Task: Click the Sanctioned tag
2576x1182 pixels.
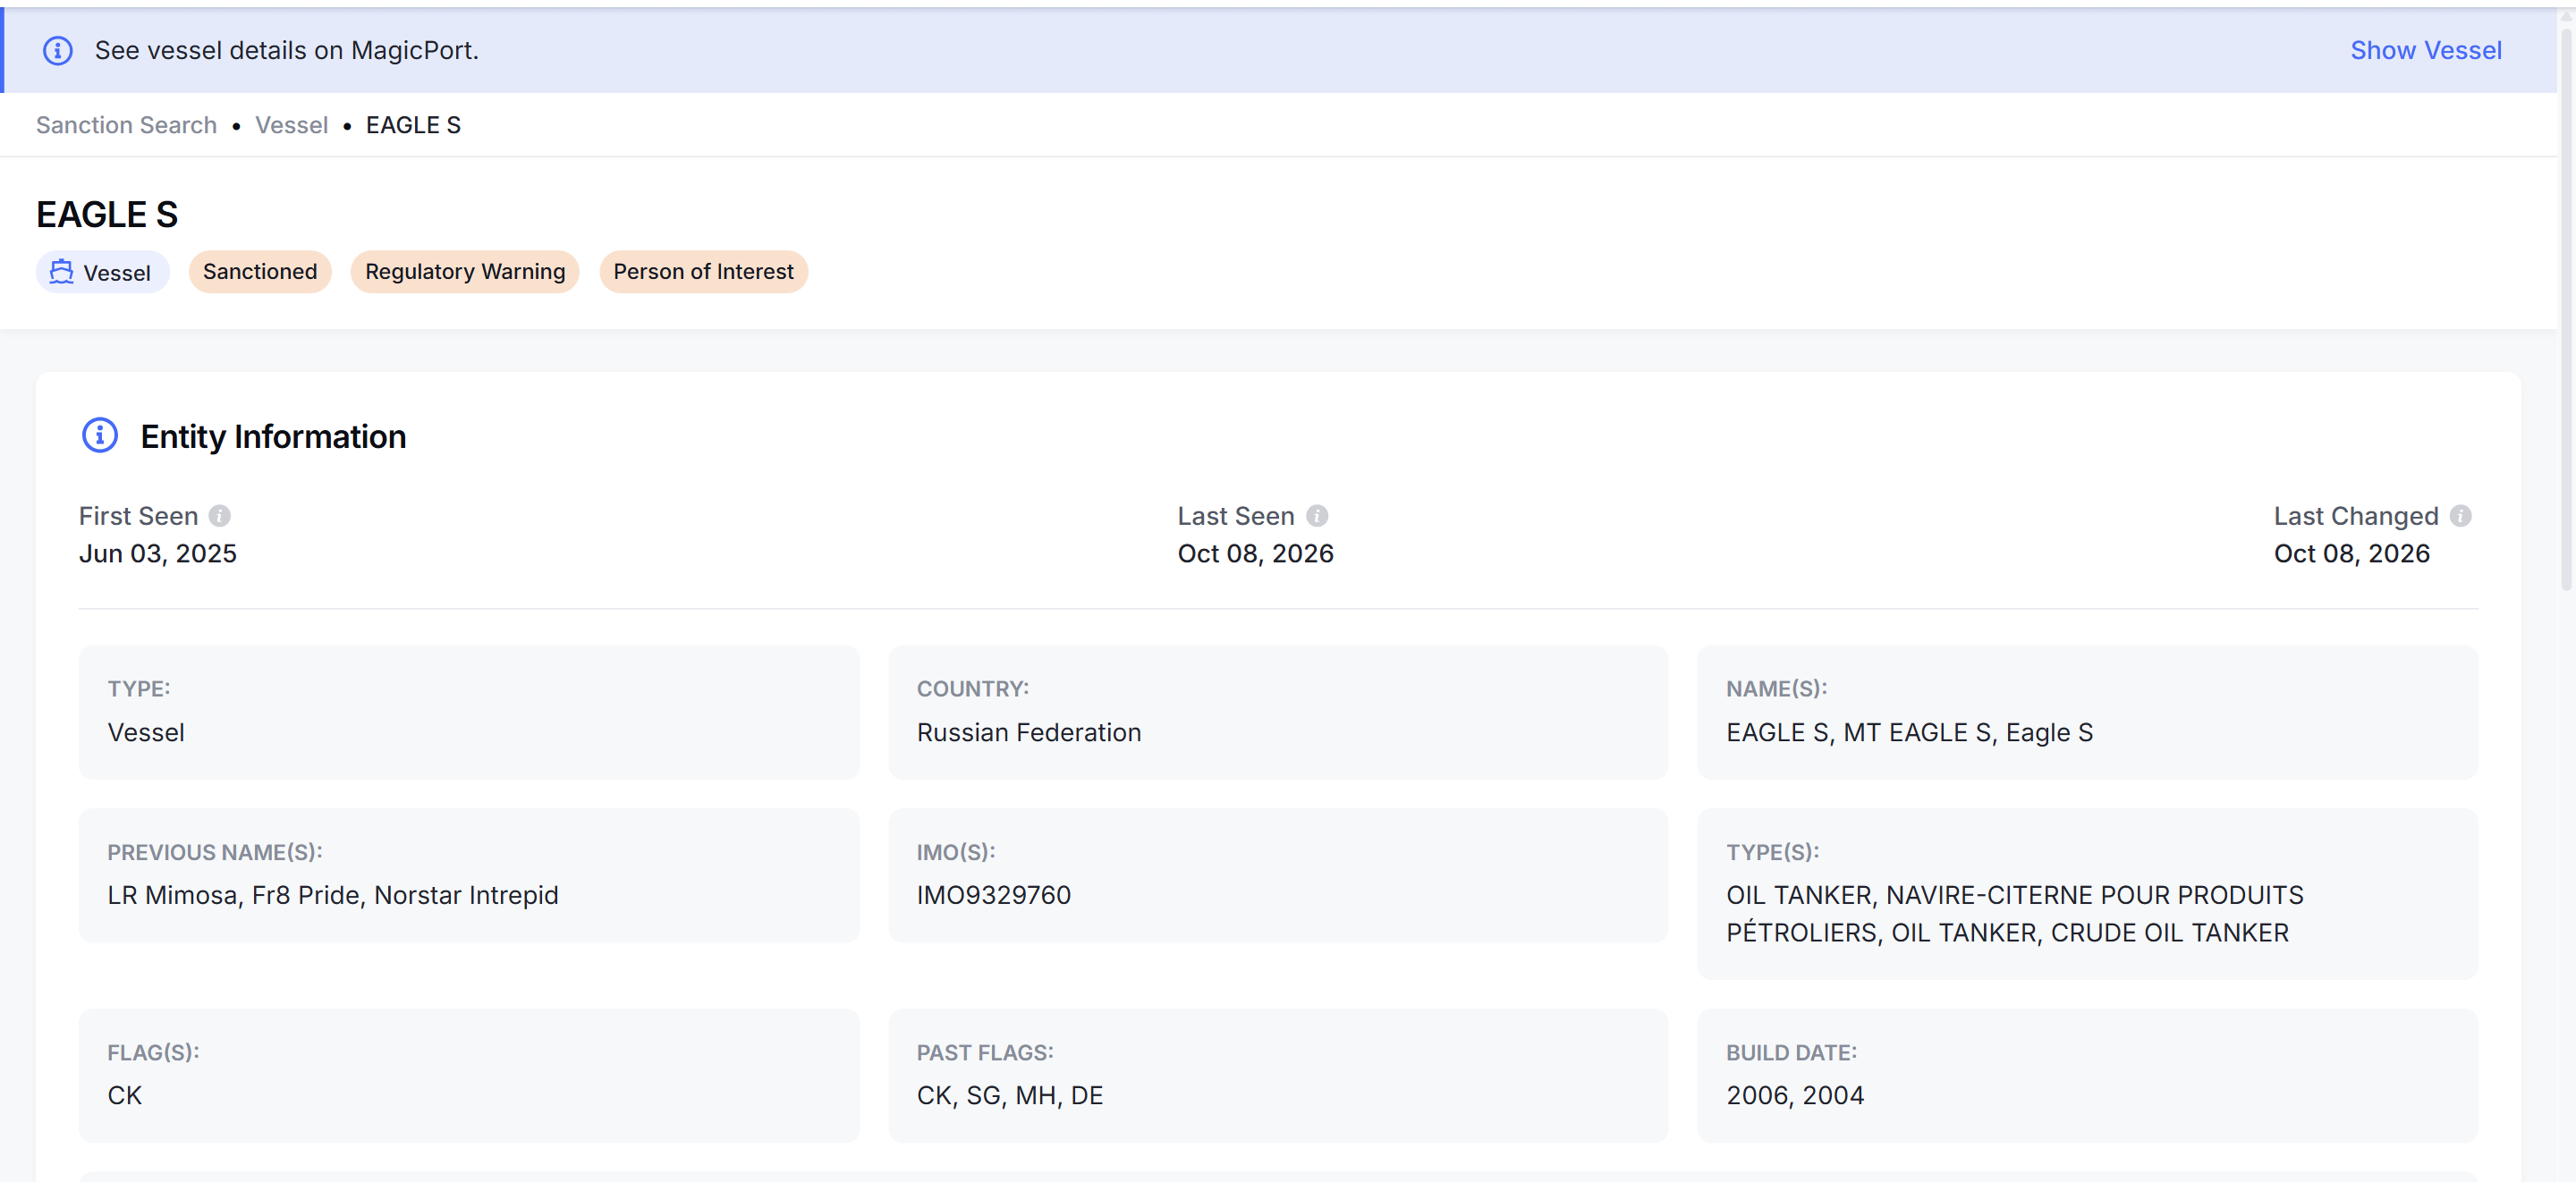Action: (x=260, y=272)
